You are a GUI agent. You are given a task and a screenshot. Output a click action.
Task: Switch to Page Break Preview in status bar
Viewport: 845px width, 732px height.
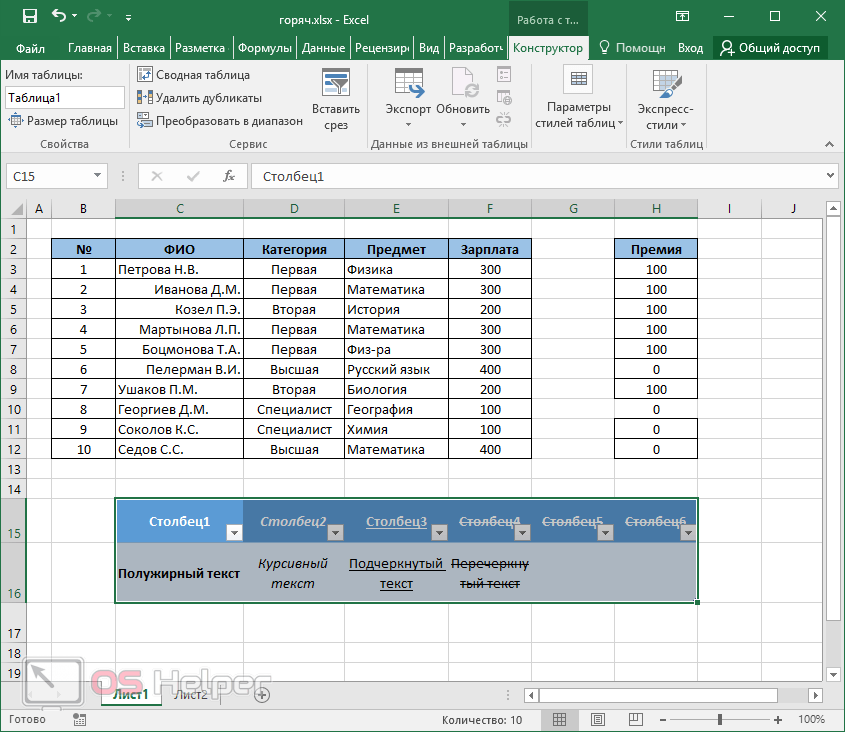coord(634,719)
